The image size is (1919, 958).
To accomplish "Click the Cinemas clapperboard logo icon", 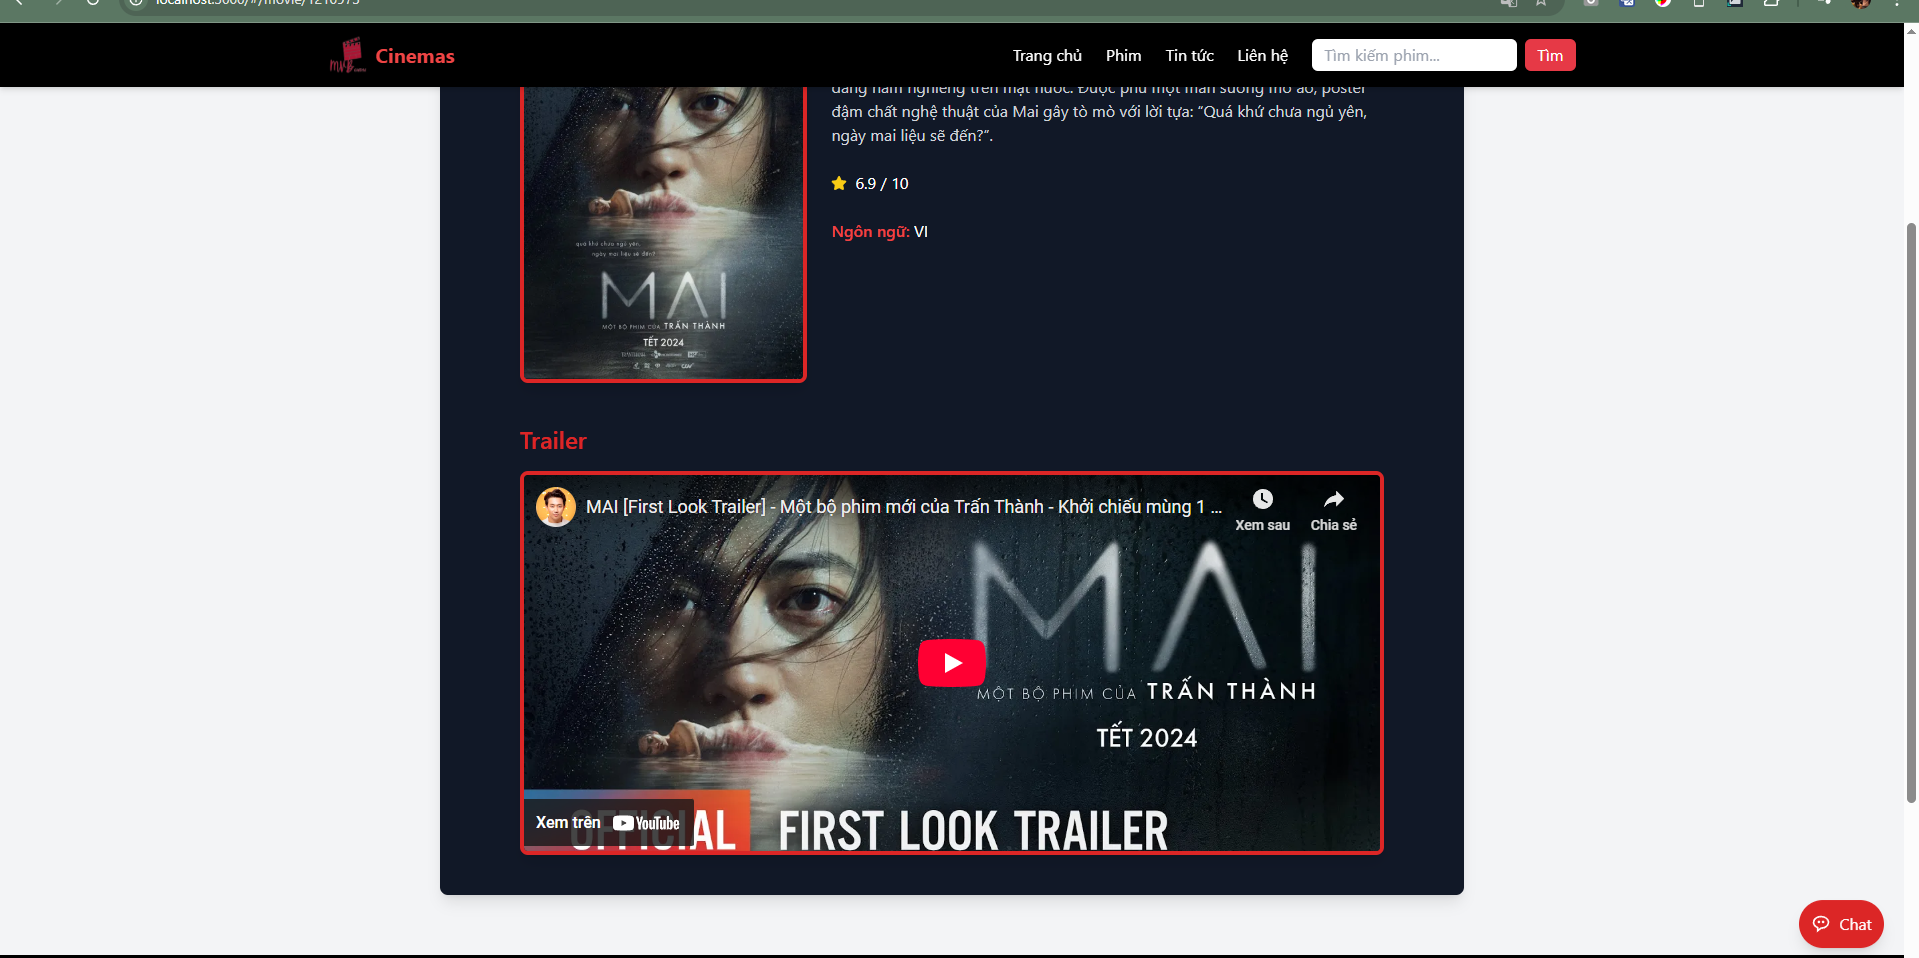I will (347, 55).
